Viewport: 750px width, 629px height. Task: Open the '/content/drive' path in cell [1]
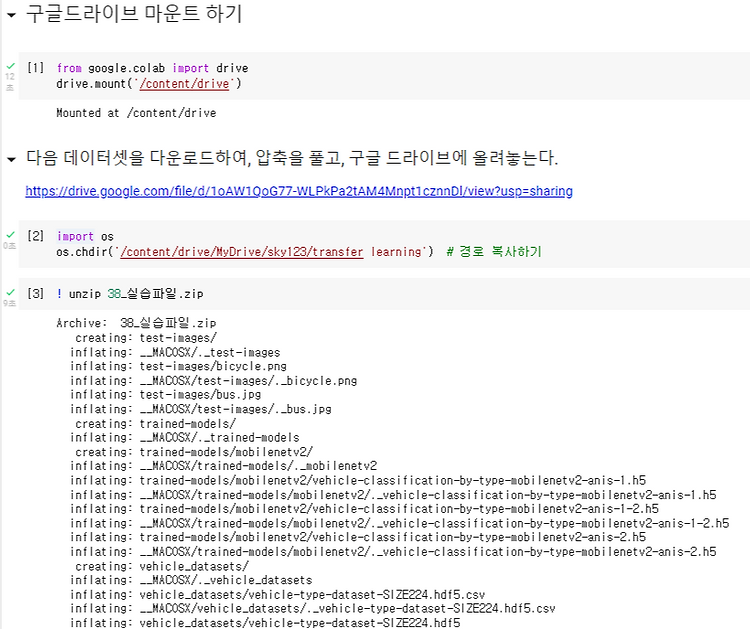tap(185, 84)
